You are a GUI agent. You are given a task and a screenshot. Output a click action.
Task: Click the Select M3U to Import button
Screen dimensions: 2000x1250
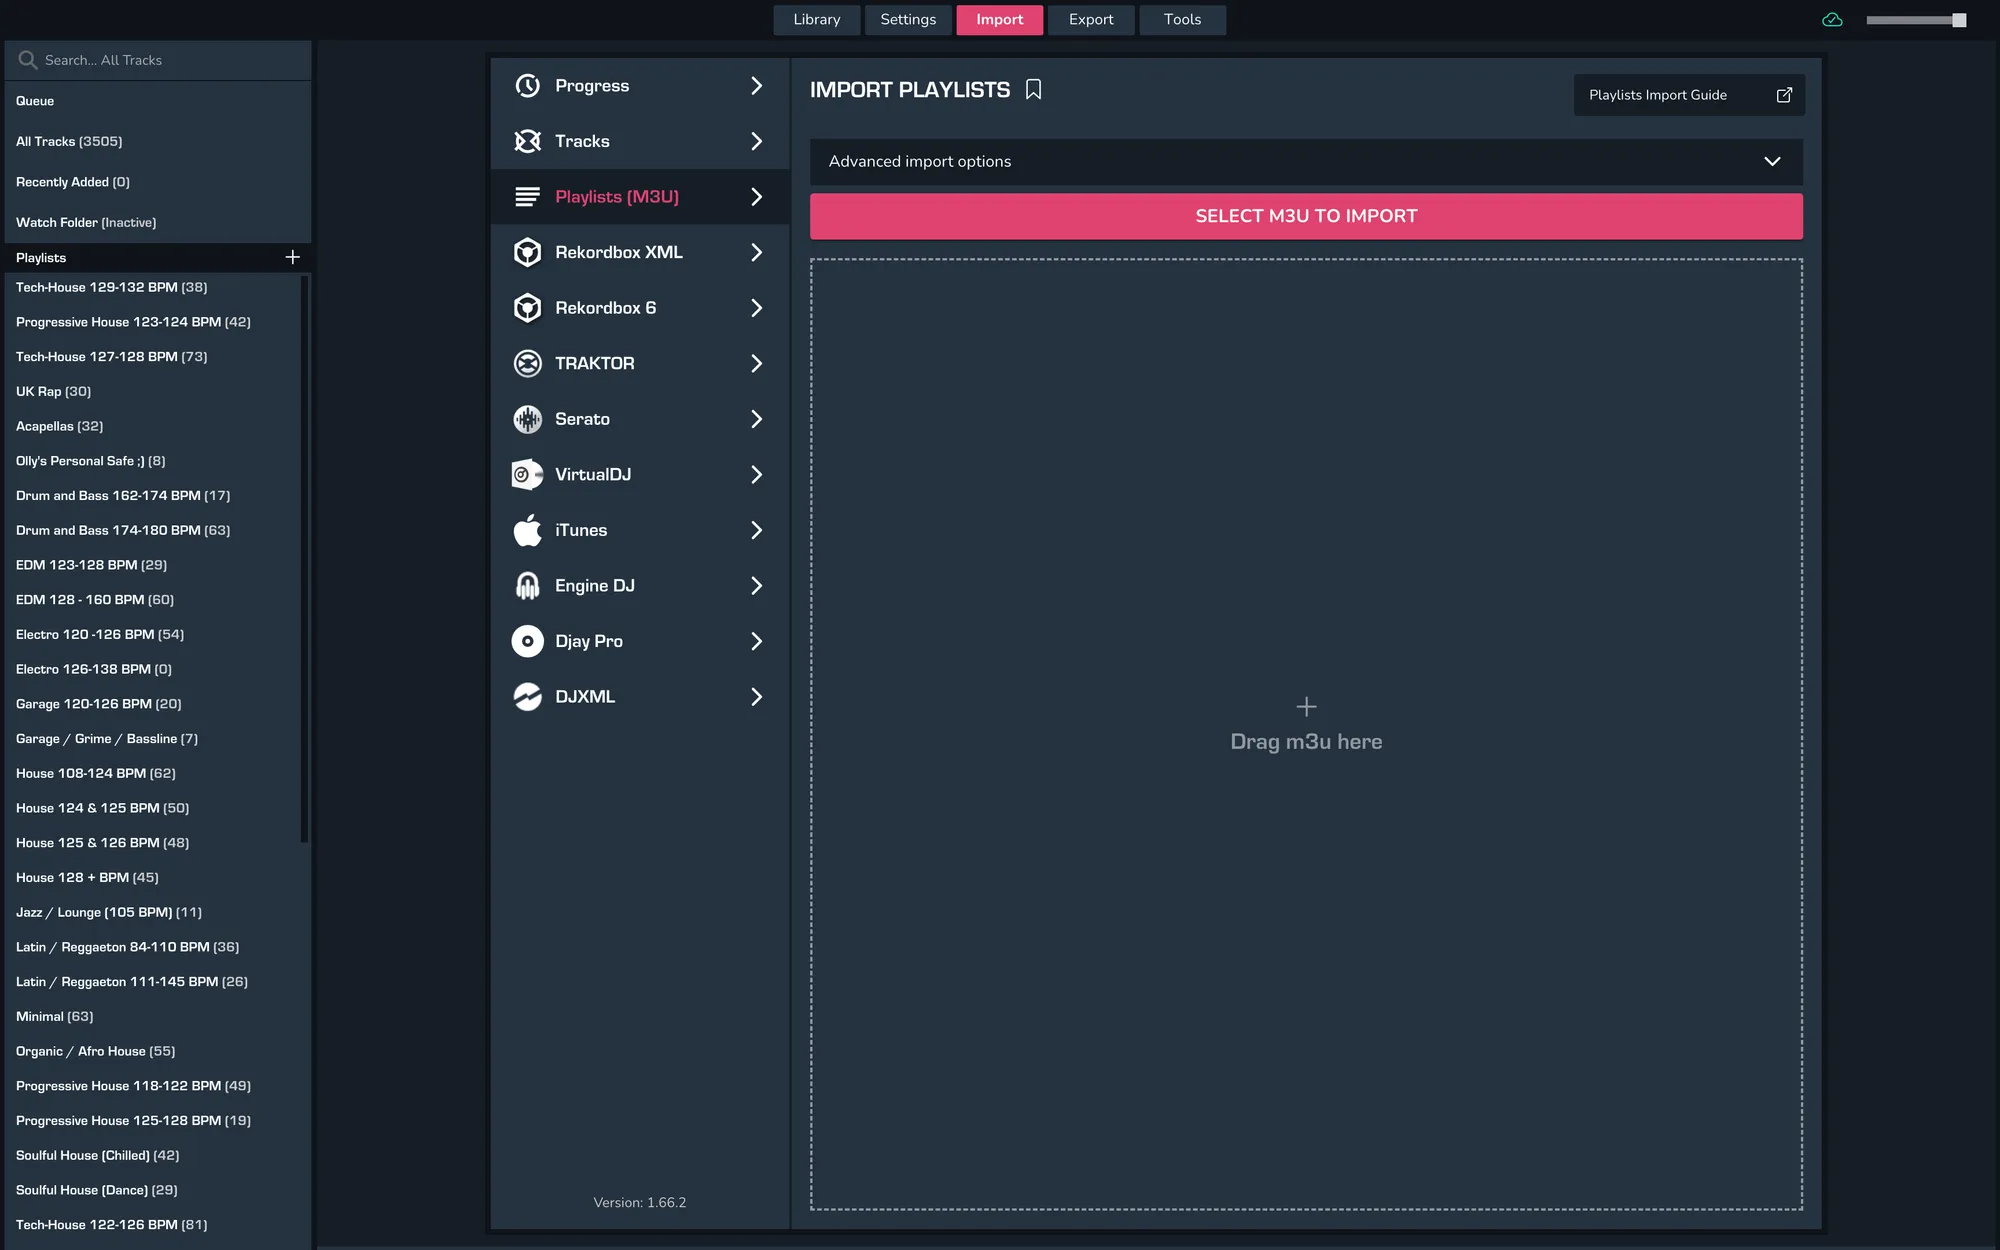pos(1305,215)
